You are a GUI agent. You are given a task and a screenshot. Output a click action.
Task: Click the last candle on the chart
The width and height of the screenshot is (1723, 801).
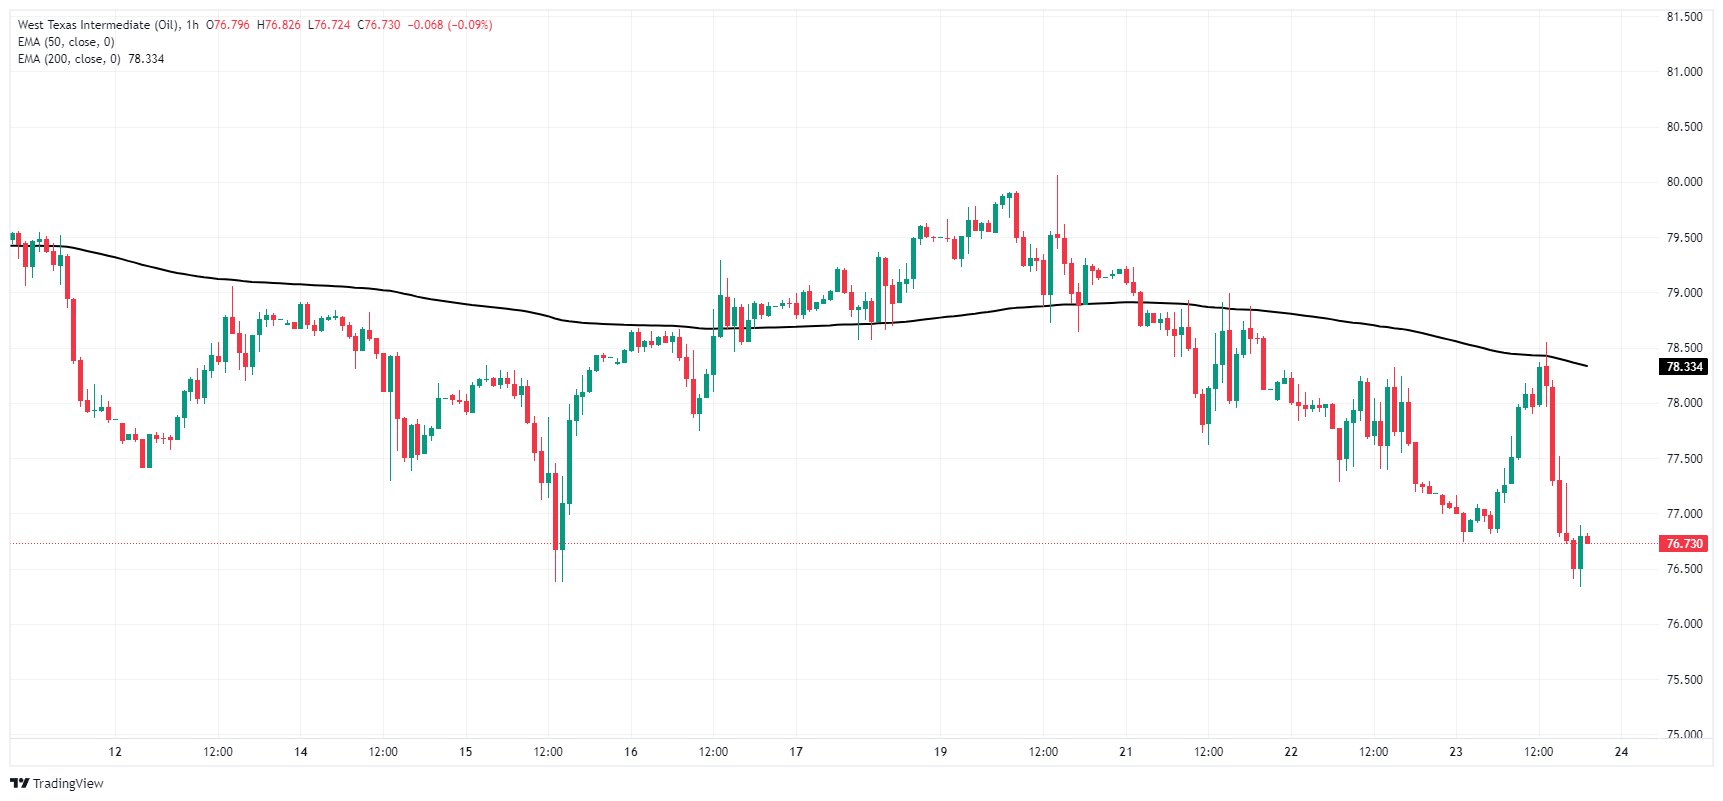point(1587,540)
